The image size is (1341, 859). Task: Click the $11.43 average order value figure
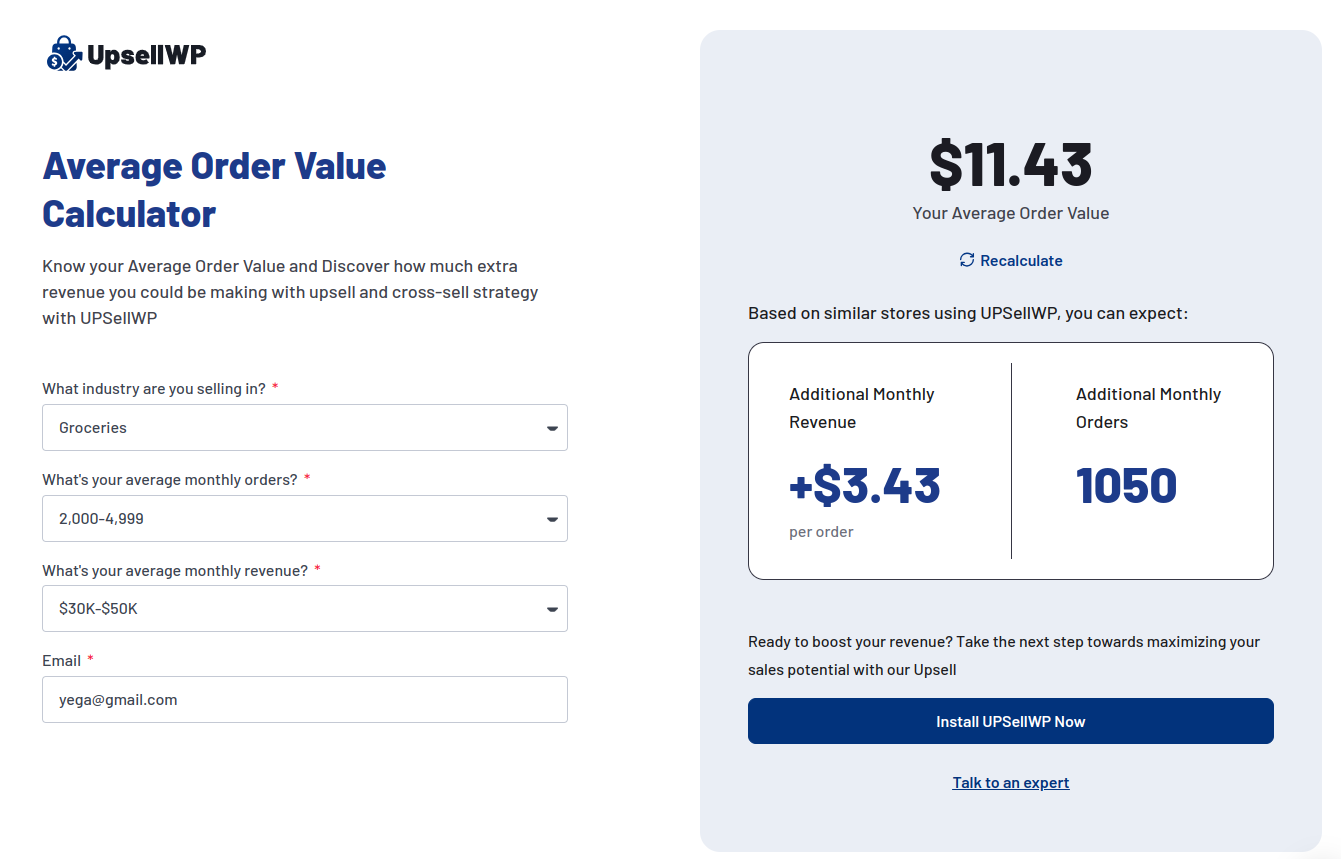(1011, 164)
